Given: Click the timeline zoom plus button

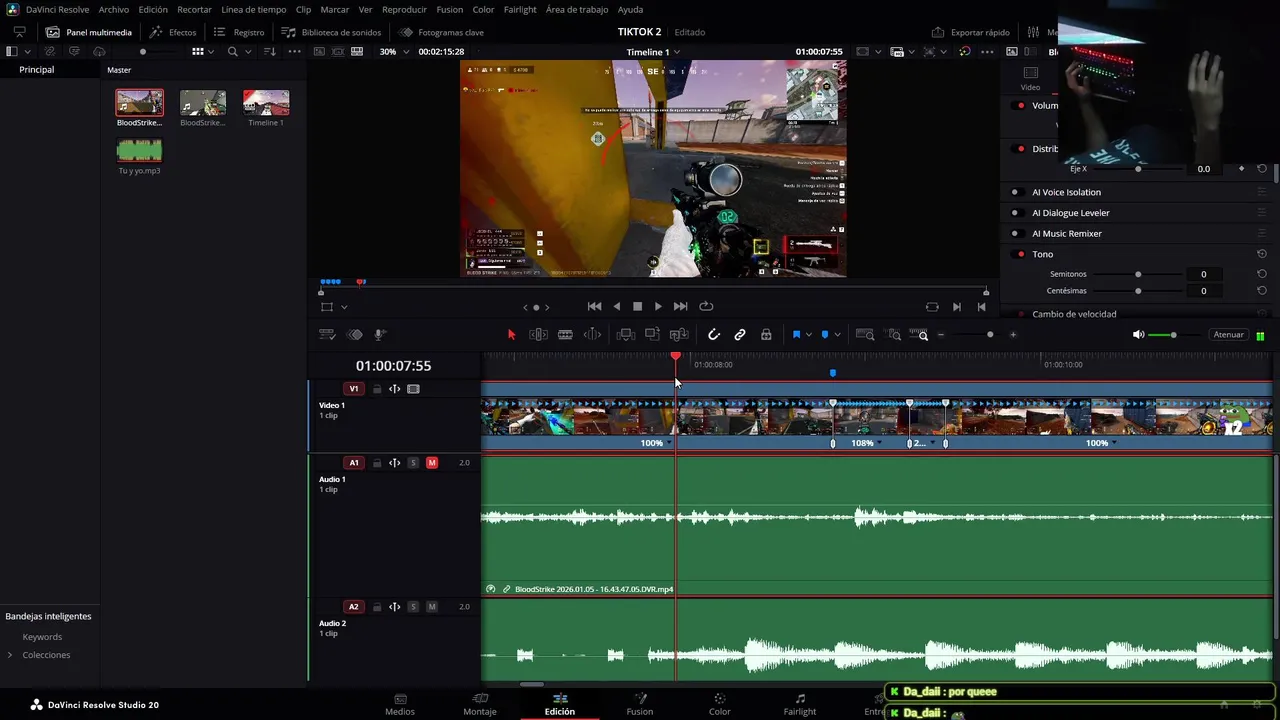Looking at the screenshot, I should [1013, 335].
